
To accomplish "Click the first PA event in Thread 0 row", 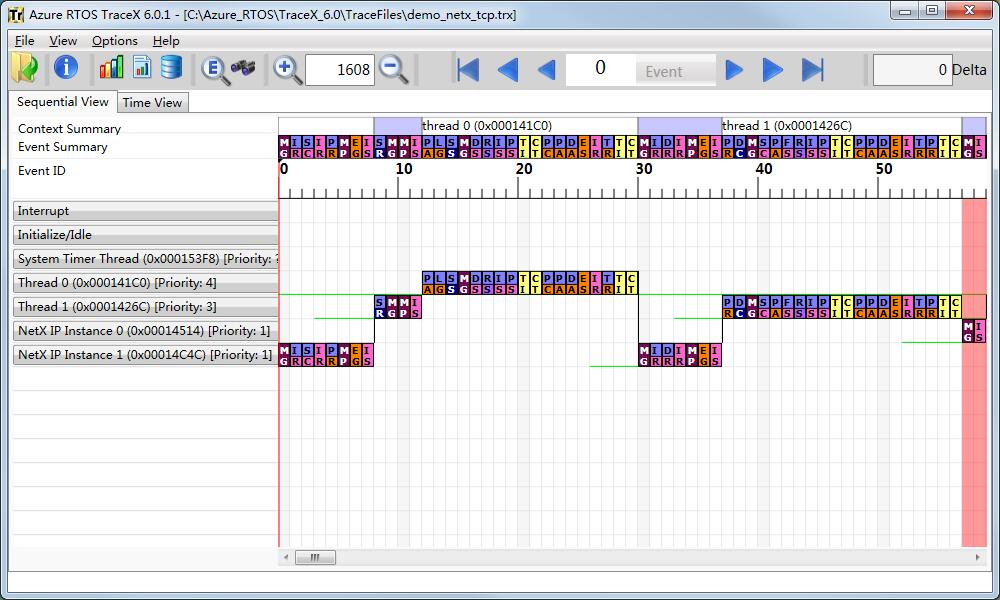I will pos(428,283).
